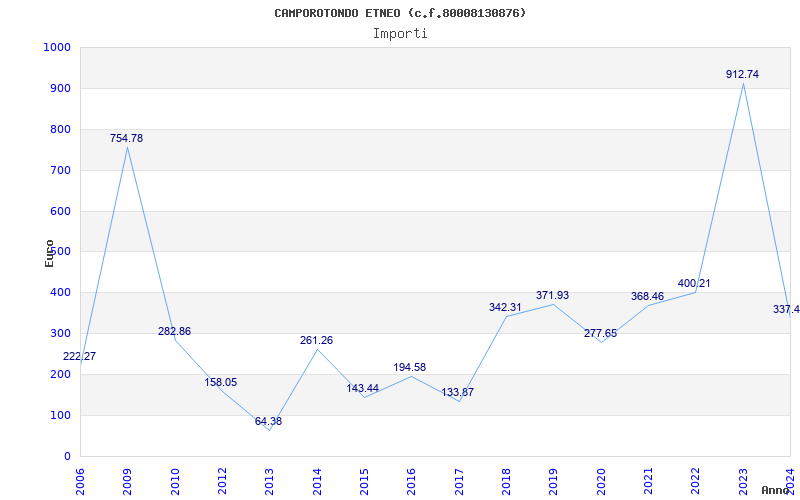Select the 300 y-axis tick label
The height and width of the screenshot is (500, 800).
(60, 333)
